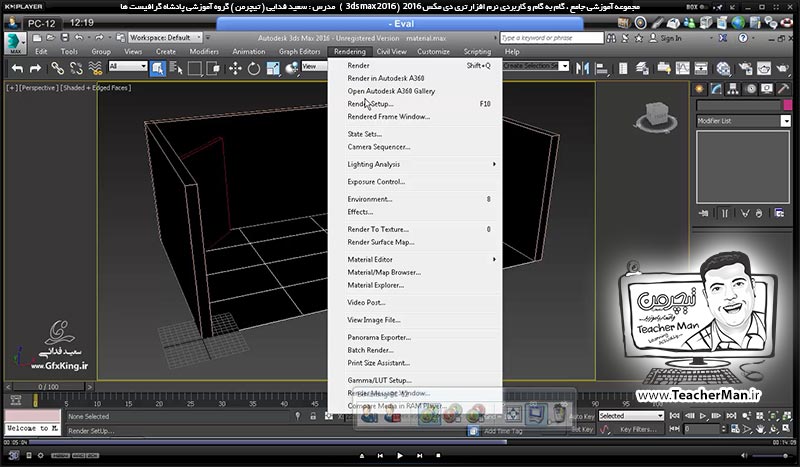Screen dimensions: 800x467
Task: Choose Environment... in Rendering menu
Action: tap(415, 199)
